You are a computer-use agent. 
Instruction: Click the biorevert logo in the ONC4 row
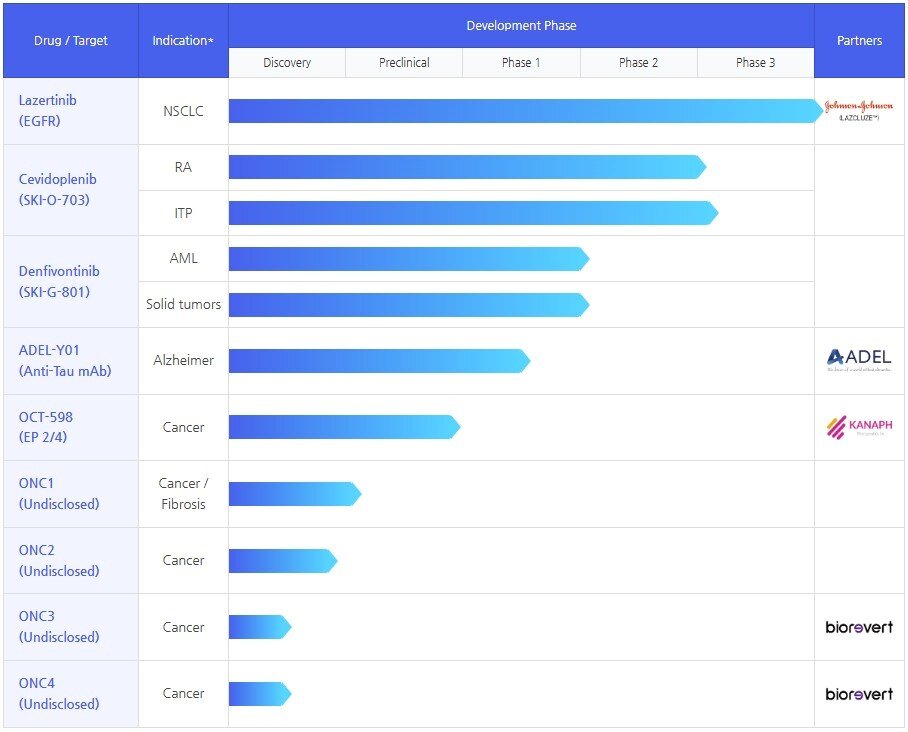coord(859,693)
